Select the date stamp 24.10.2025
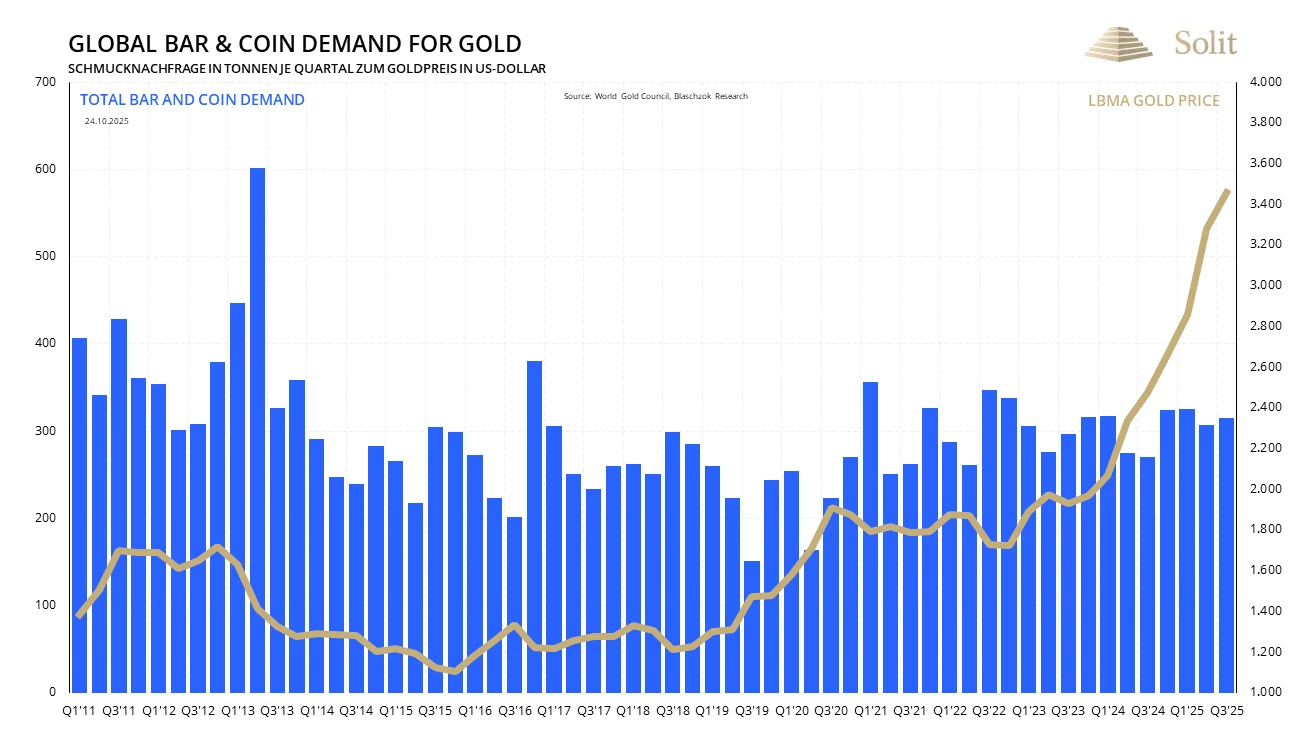Image resolution: width=1307 pixels, height=734 pixels. [x=108, y=123]
